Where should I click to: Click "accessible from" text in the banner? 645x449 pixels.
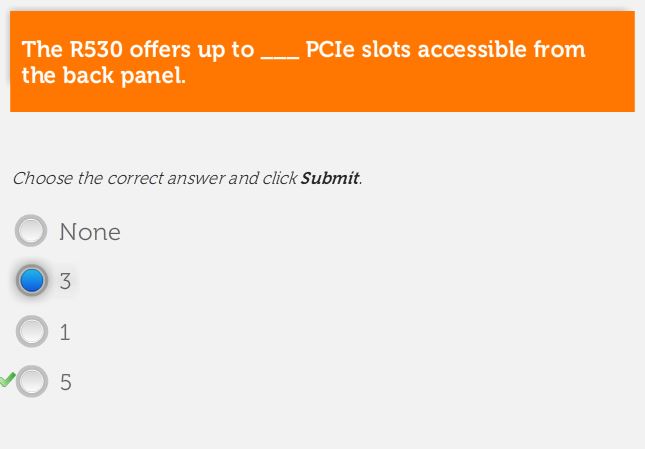(501, 50)
